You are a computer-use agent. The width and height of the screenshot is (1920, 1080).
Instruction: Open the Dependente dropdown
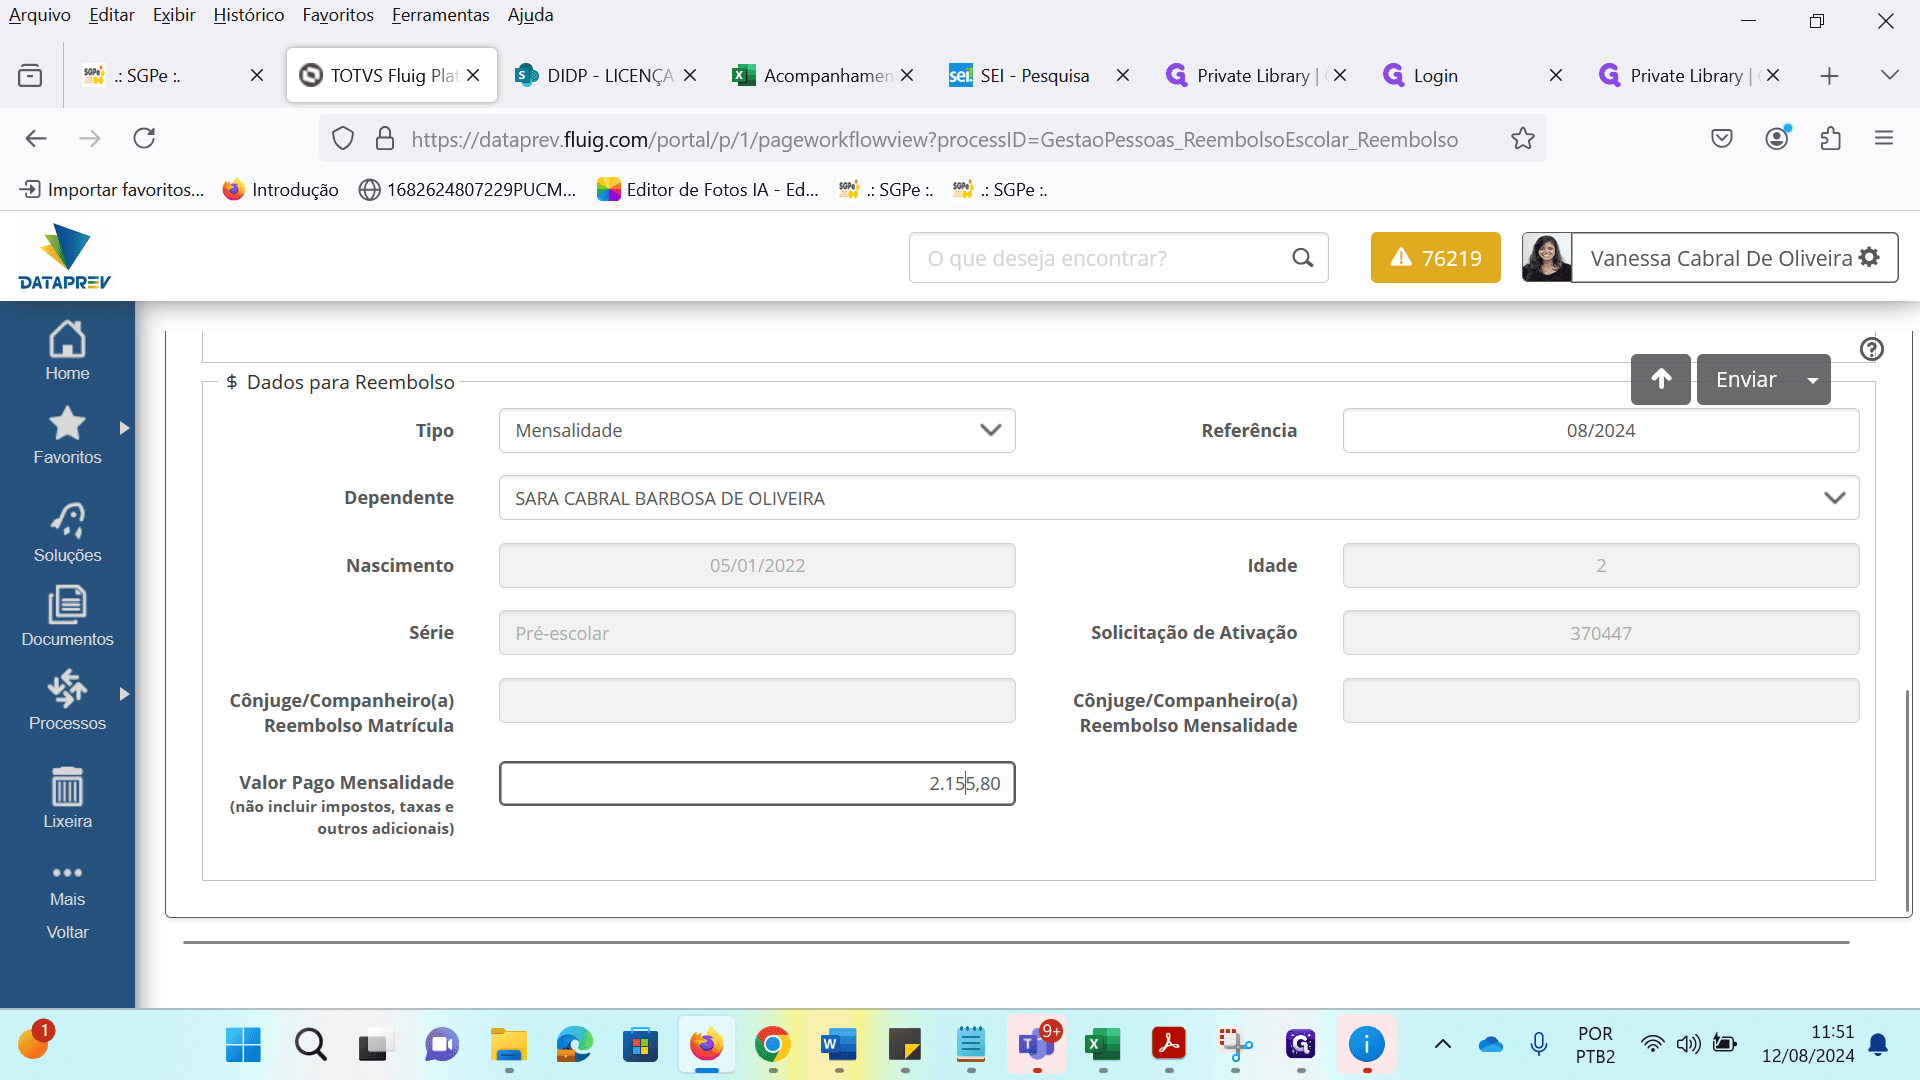tap(1179, 498)
